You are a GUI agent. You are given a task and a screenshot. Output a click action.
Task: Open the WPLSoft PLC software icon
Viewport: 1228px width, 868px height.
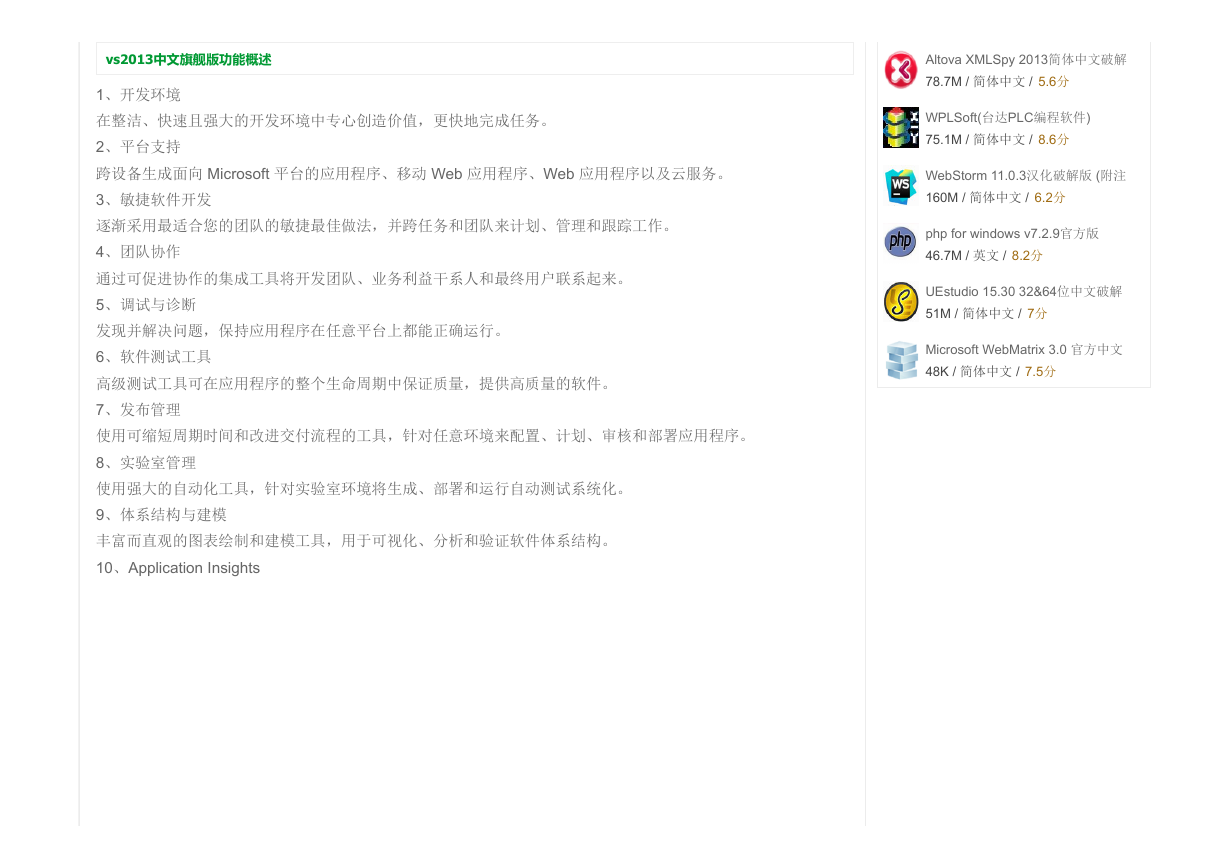[901, 128]
